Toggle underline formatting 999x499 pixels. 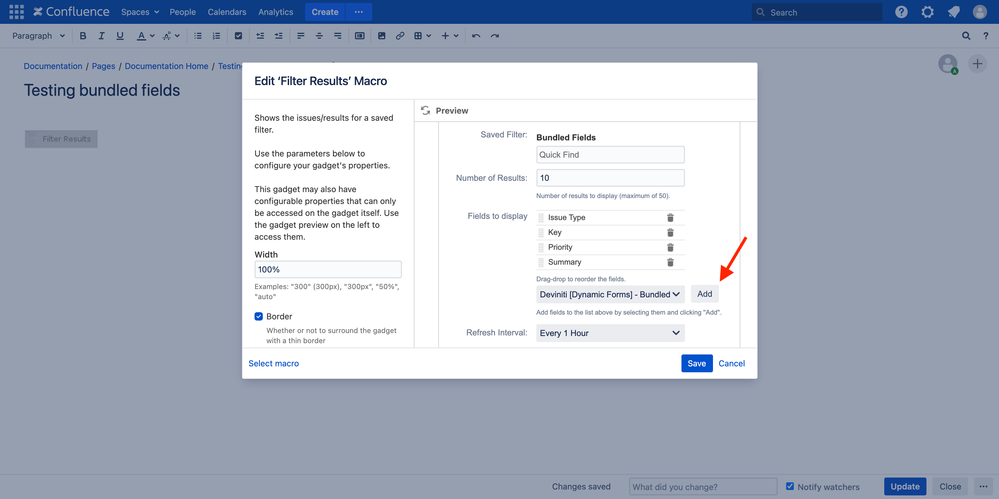coord(120,36)
